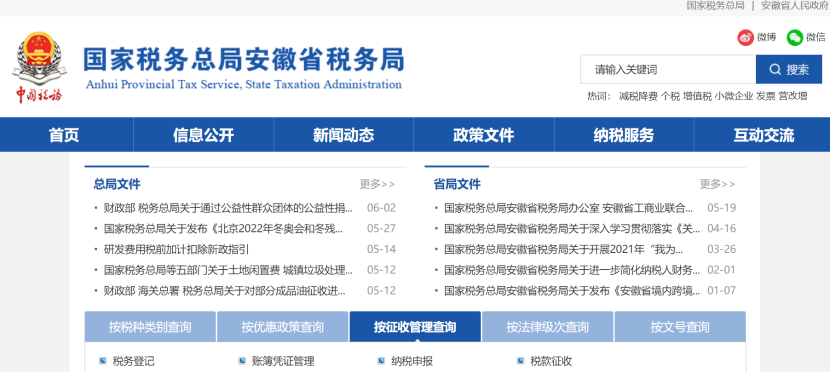
Task: Open the 海关总署 成品油 article
Action: coord(225,290)
